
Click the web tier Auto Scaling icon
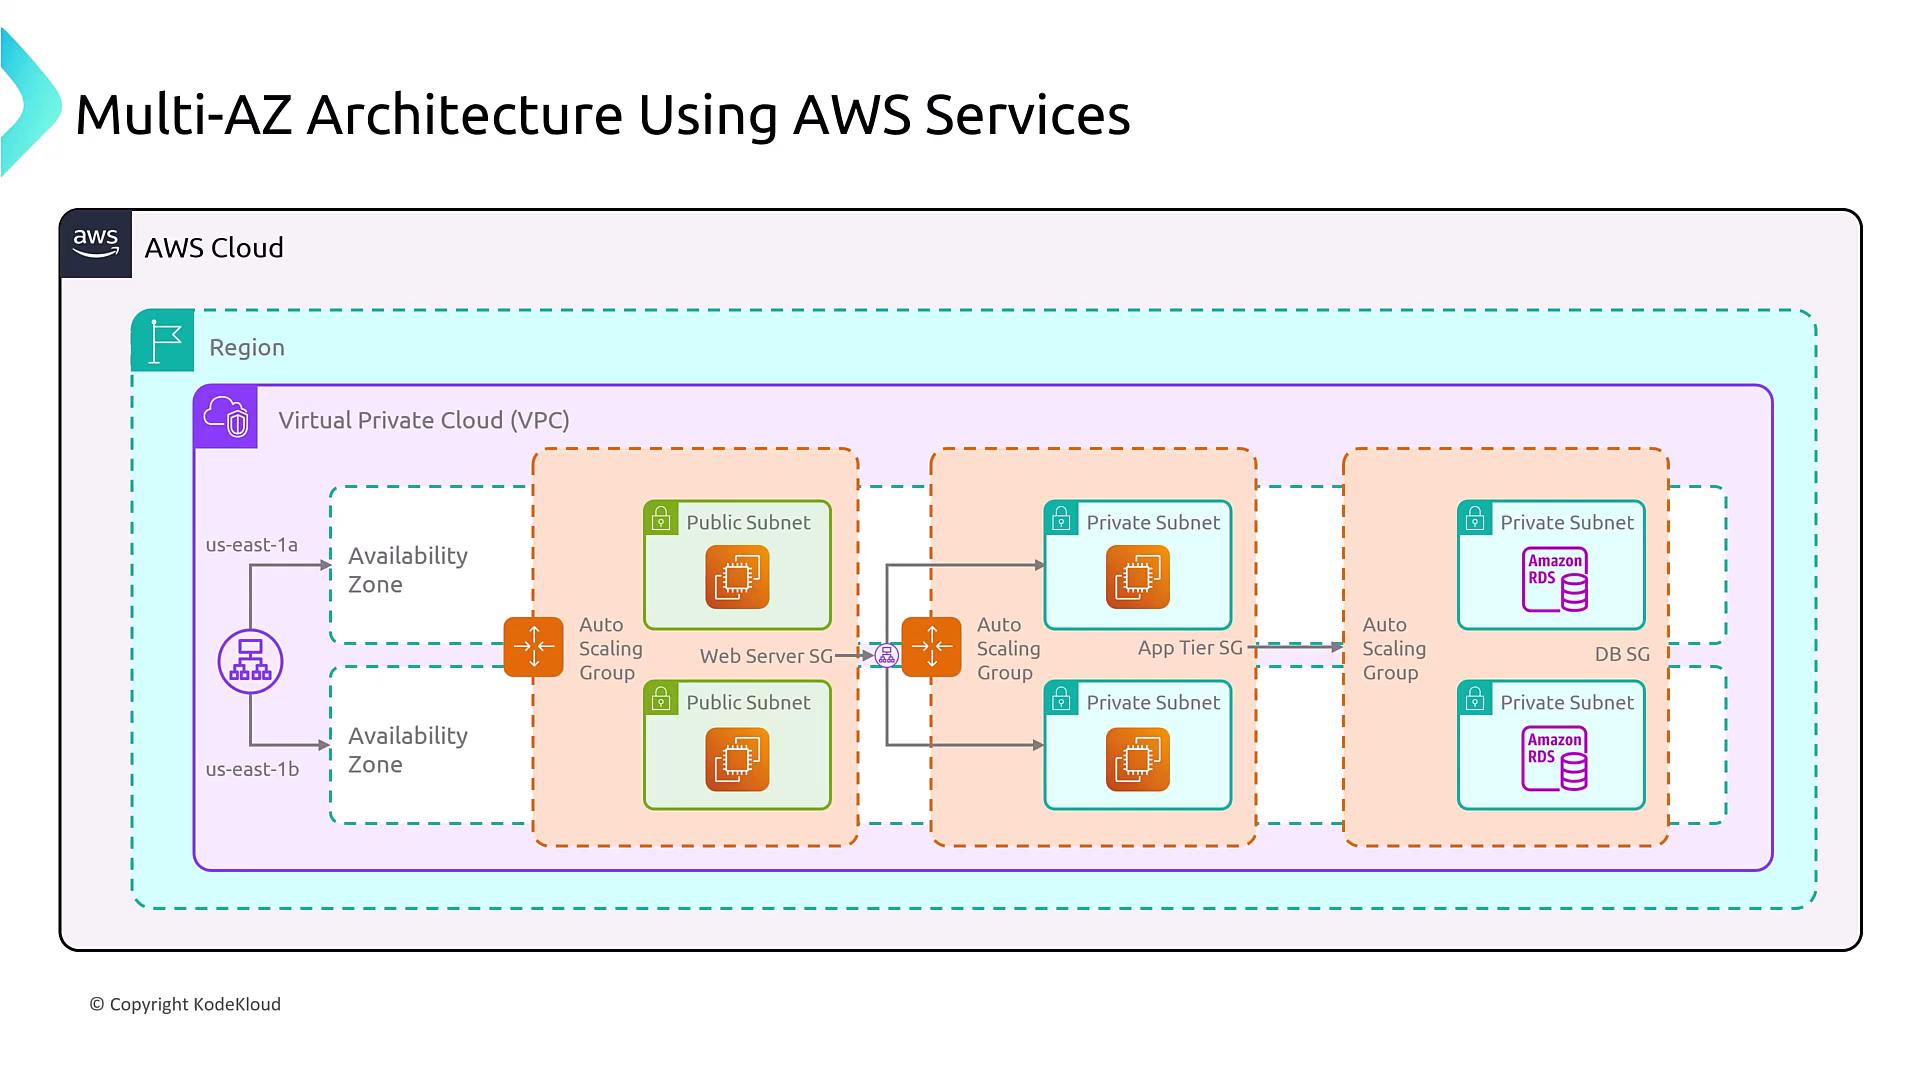click(x=533, y=647)
